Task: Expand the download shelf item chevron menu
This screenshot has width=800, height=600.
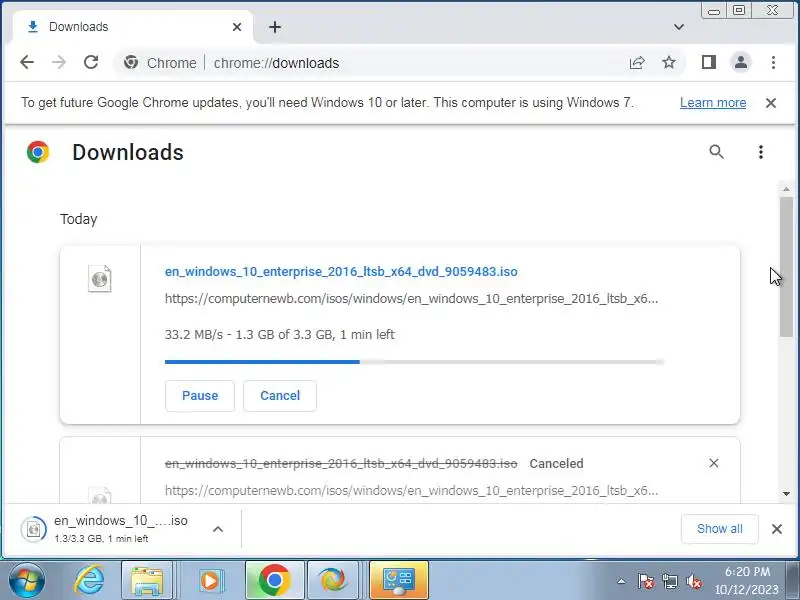Action: coord(218,529)
